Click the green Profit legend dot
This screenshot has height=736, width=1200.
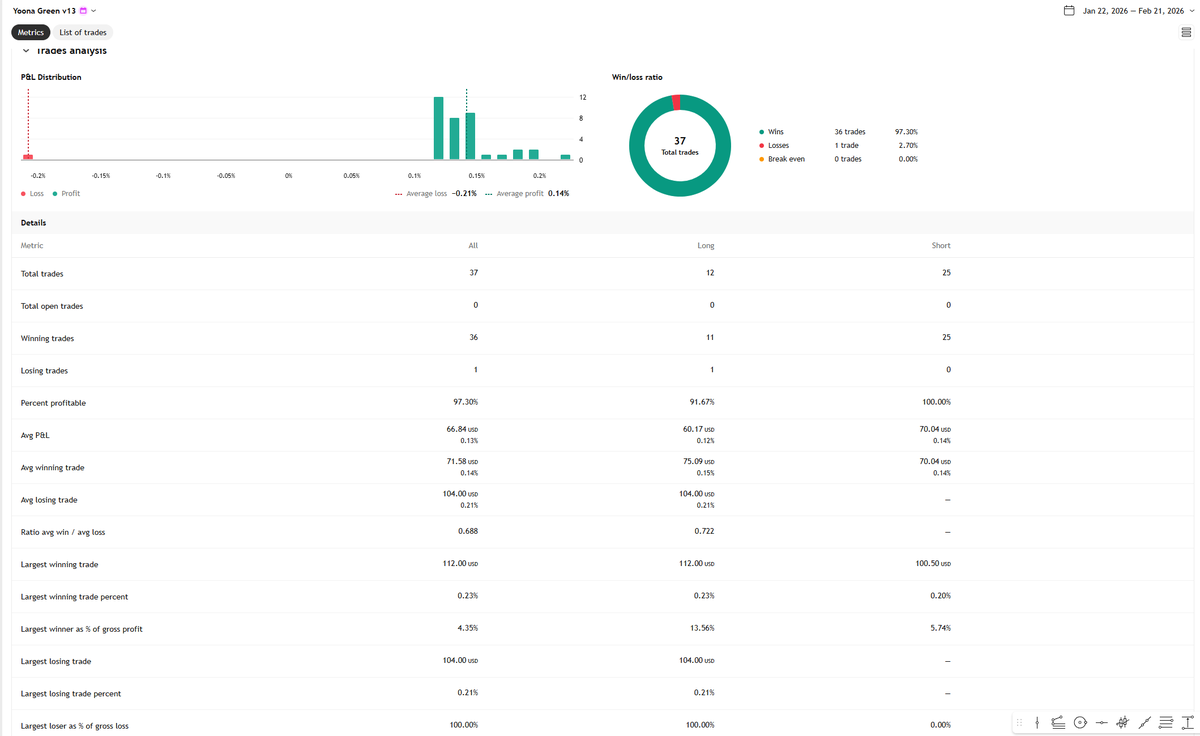54,193
